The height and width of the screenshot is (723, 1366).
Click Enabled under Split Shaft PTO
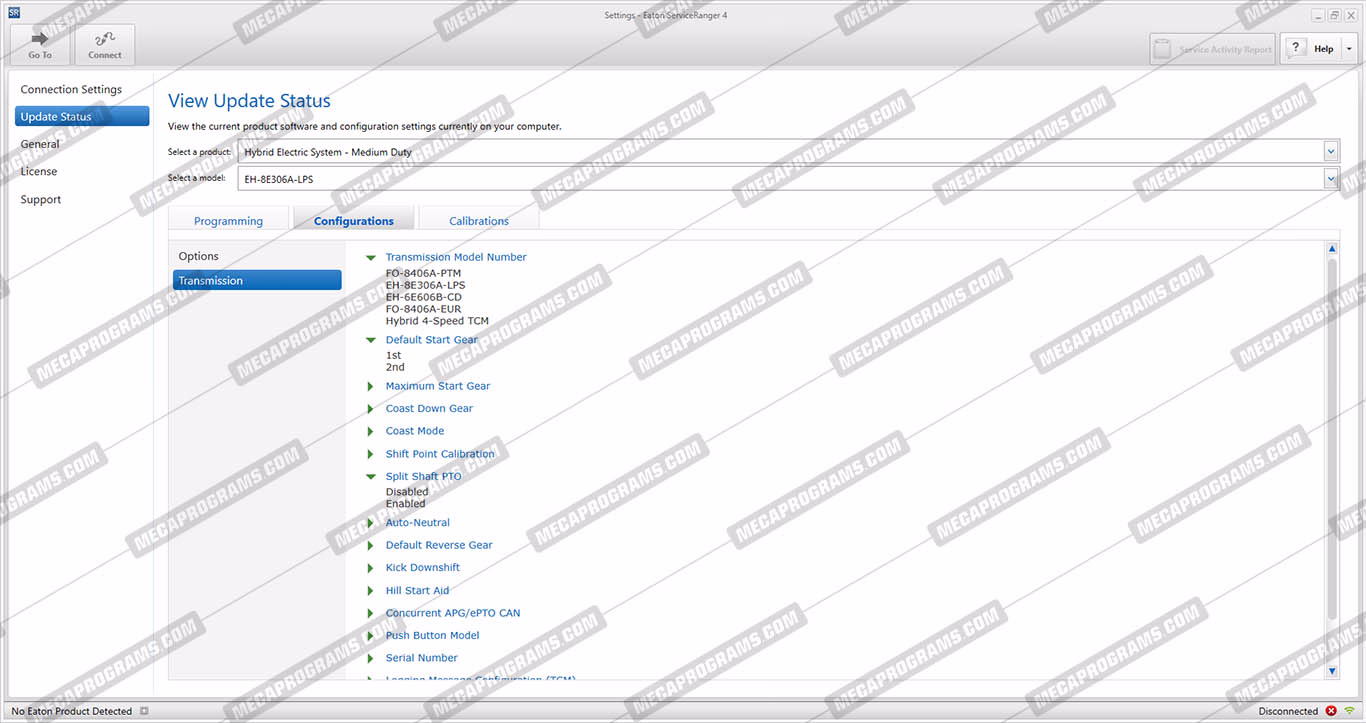click(406, 504)
